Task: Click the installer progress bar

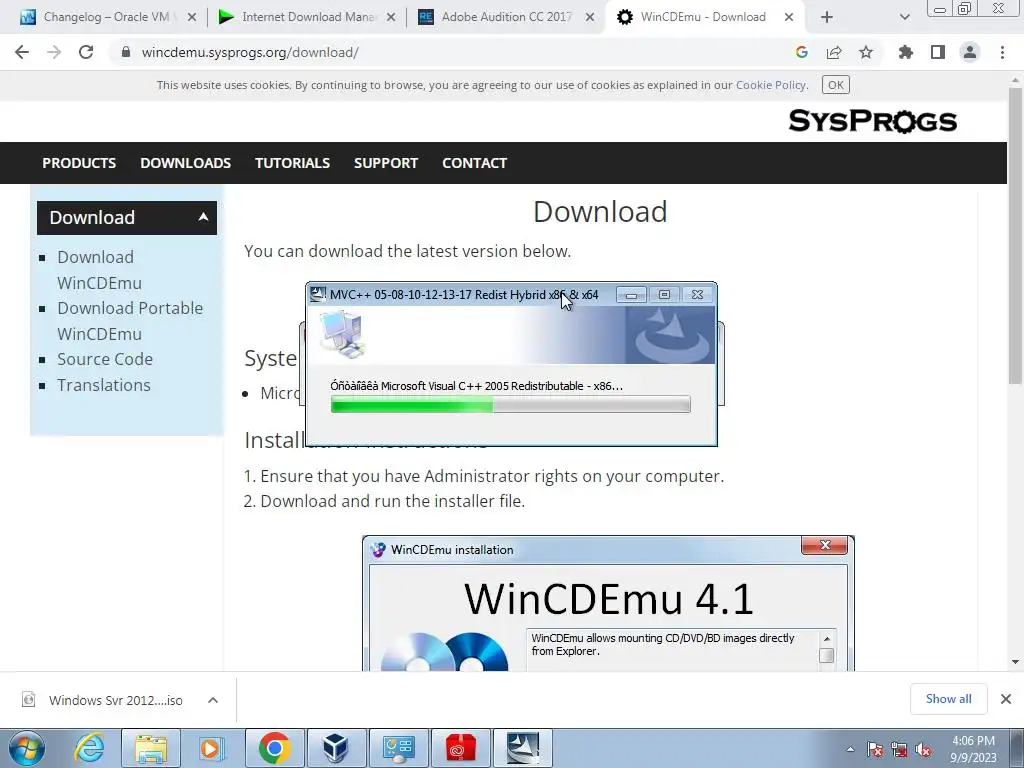Action: click(510, 405)
